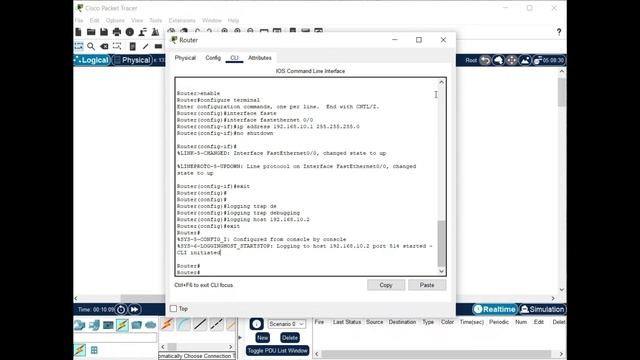
Task: Select the Delete tool icon
Action: (104, 47)
